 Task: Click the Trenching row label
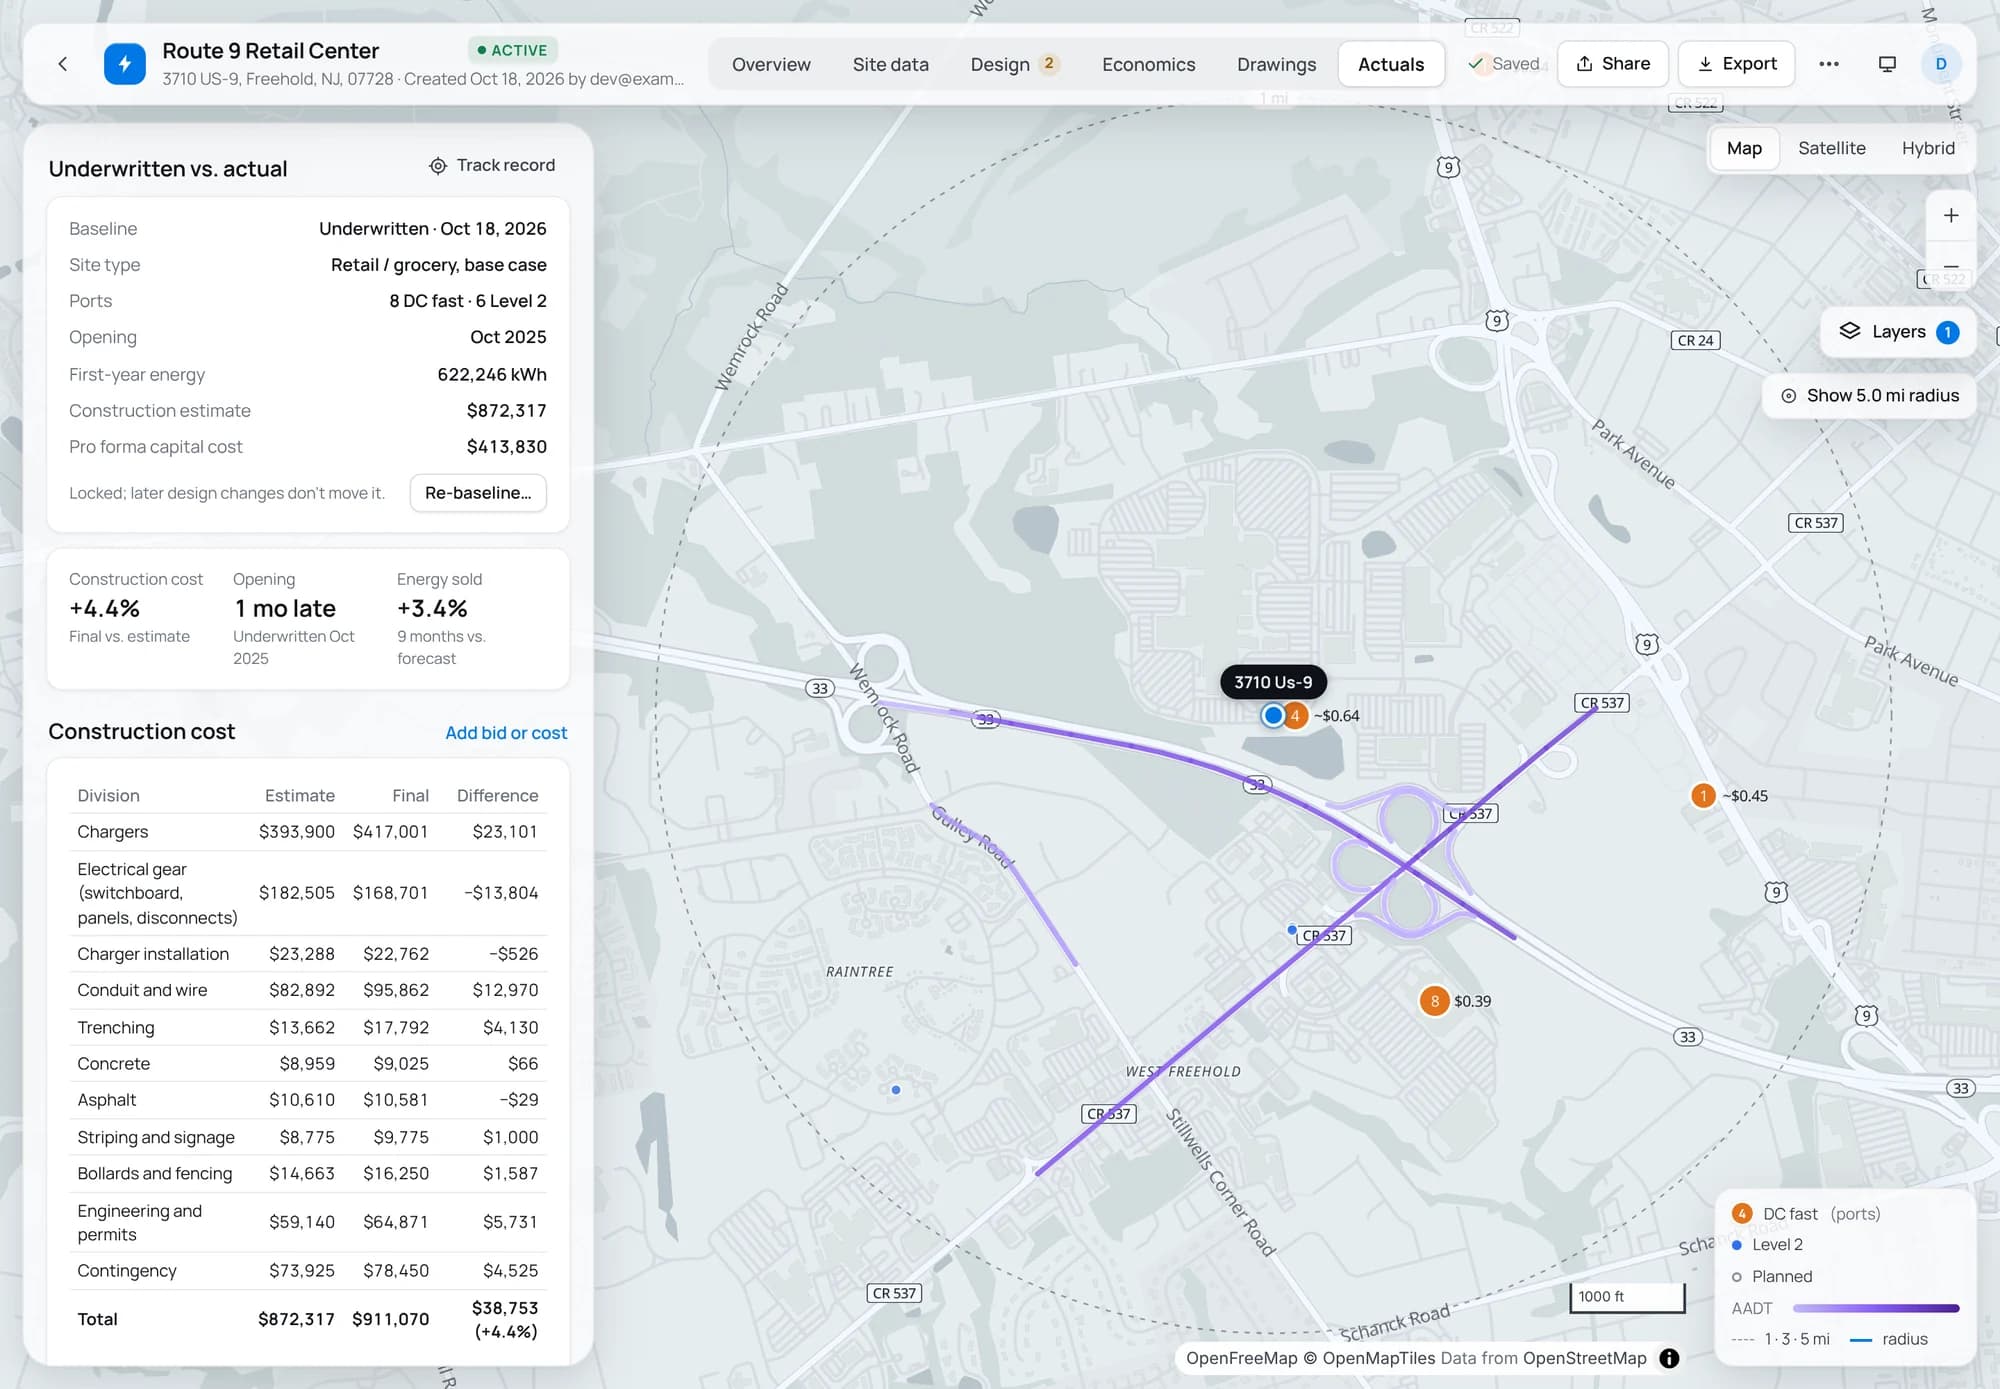coord(116,1028)
